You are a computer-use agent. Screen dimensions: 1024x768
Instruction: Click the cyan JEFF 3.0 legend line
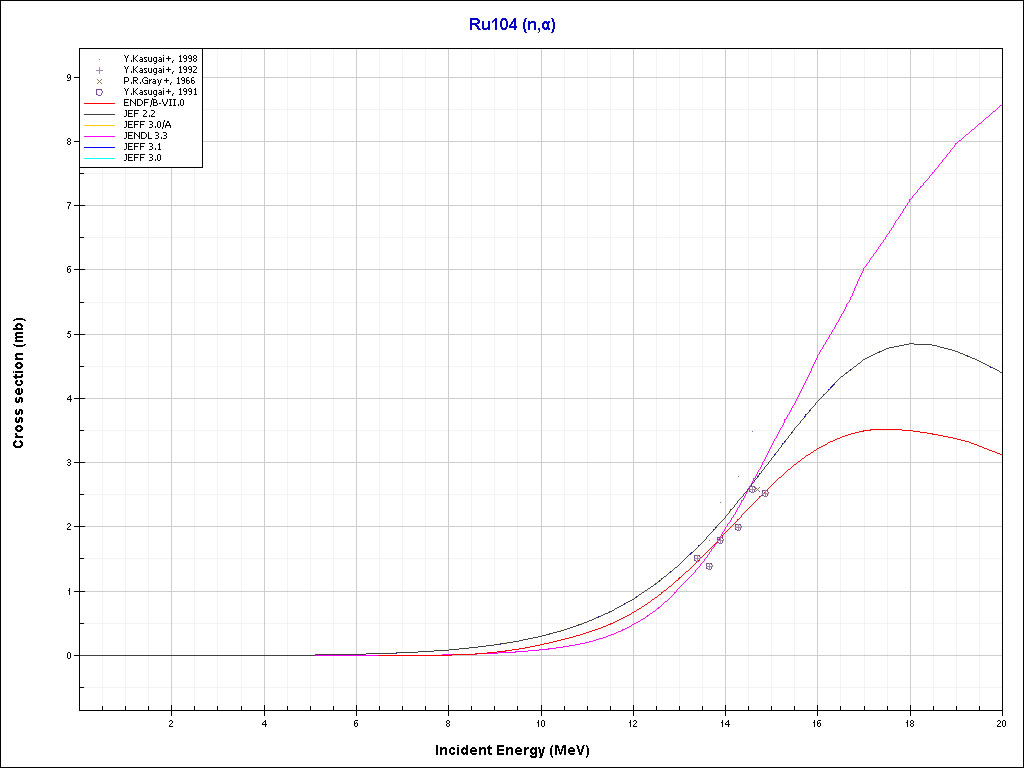100,158
